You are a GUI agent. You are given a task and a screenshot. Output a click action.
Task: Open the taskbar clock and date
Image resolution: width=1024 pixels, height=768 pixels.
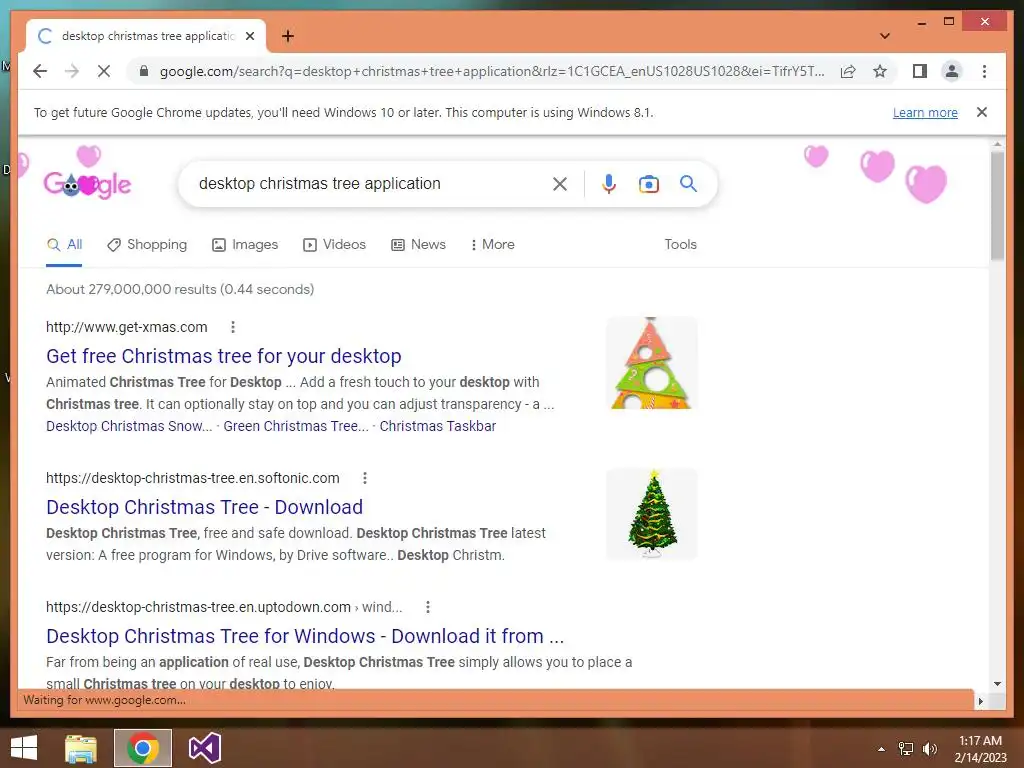[x=980, y=749]
